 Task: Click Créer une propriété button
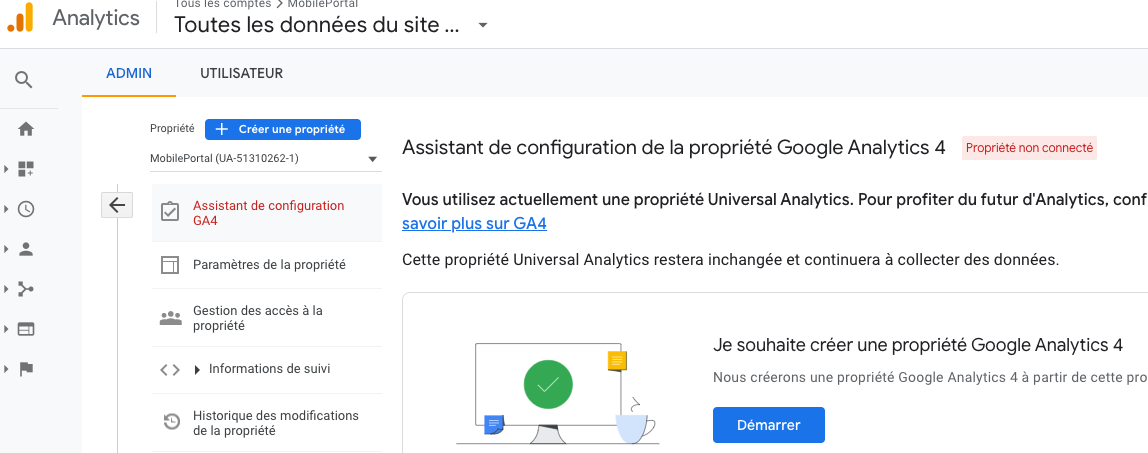pyautogui.click(x=282, y=129)
